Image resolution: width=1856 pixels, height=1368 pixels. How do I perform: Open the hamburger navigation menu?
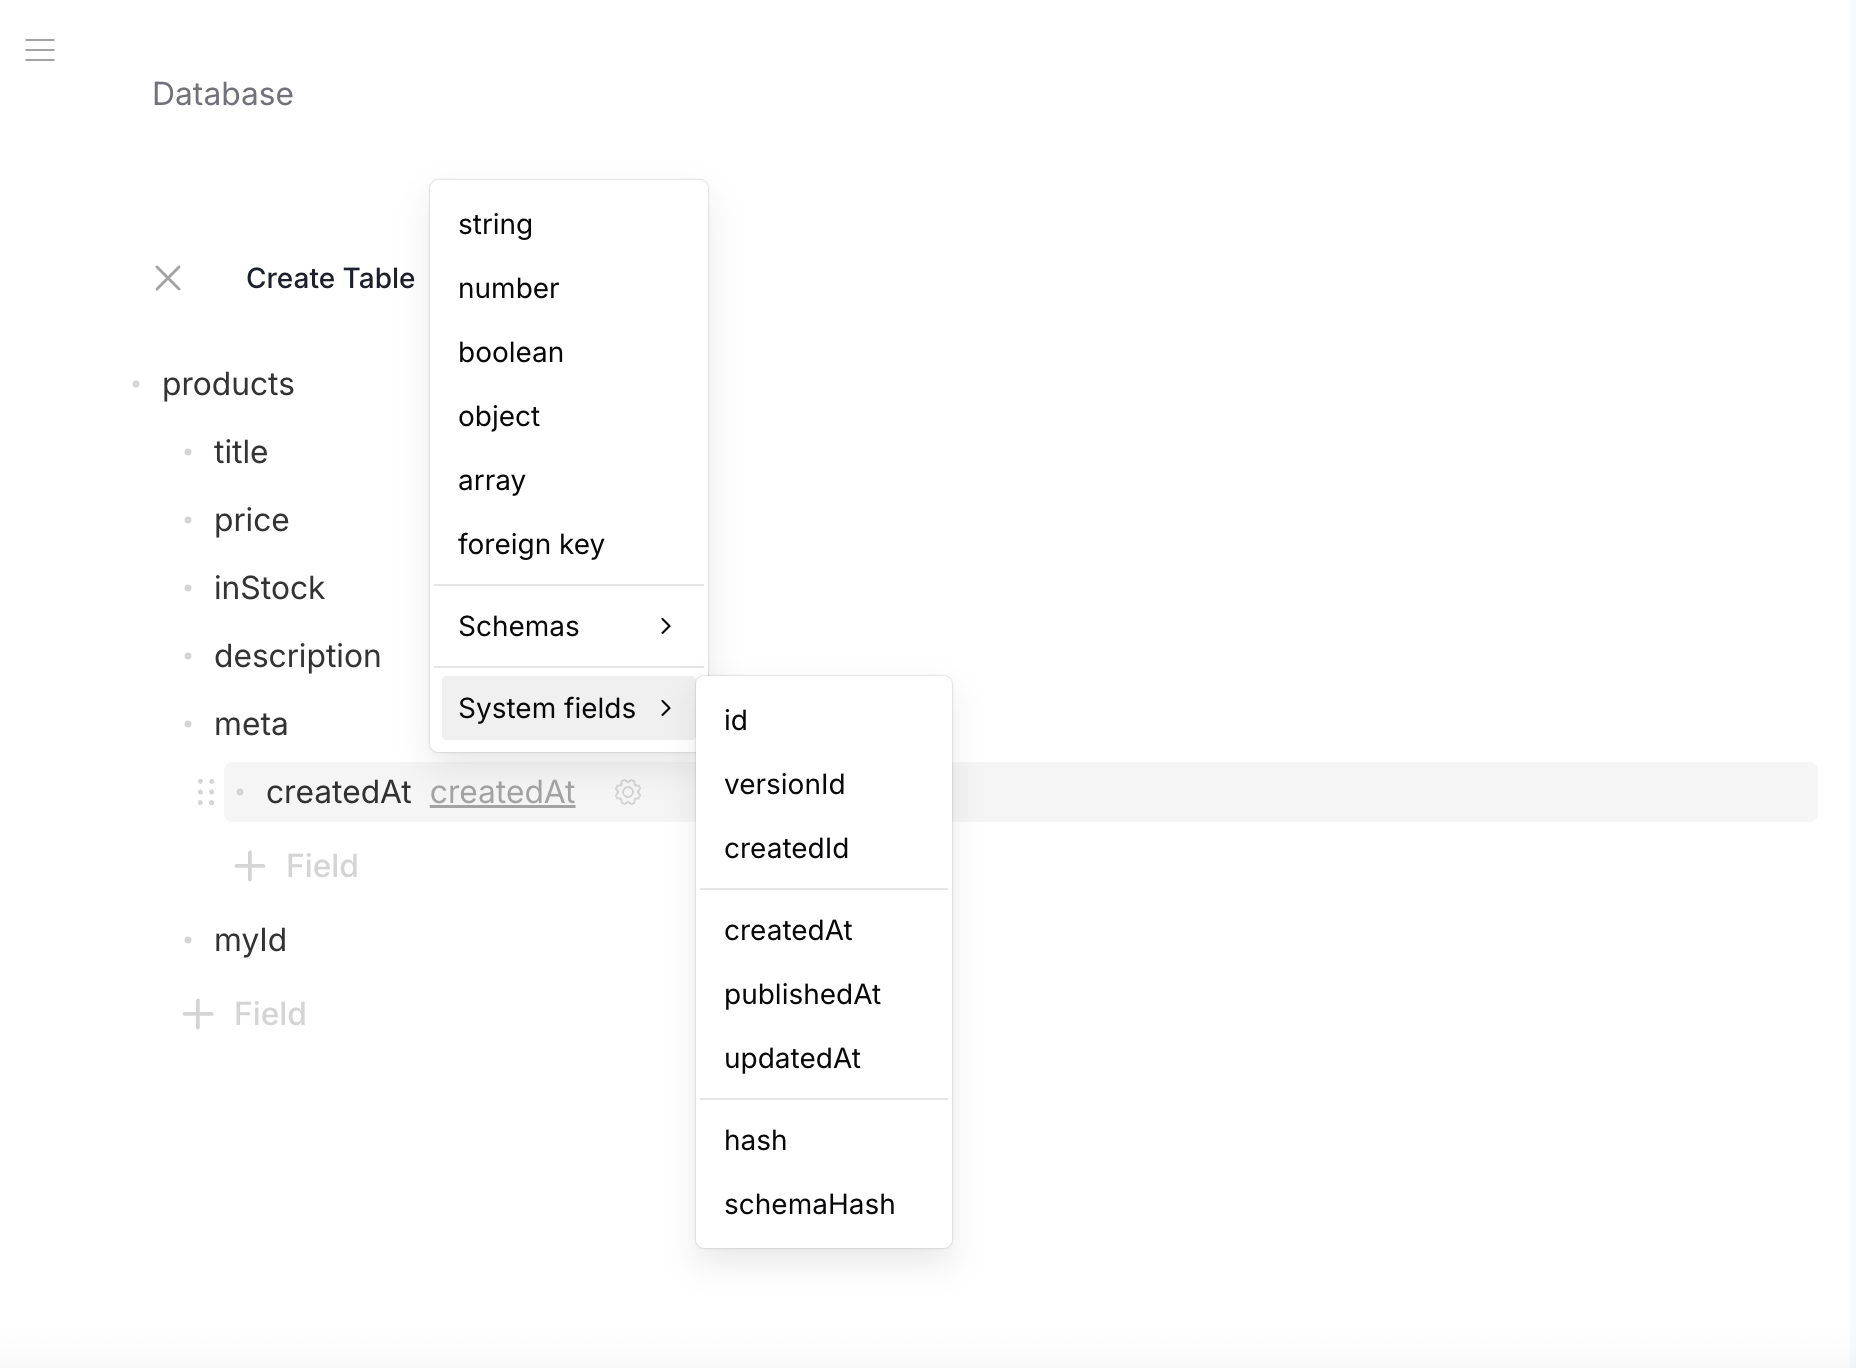pyautogui.click(x=40, y=50)
